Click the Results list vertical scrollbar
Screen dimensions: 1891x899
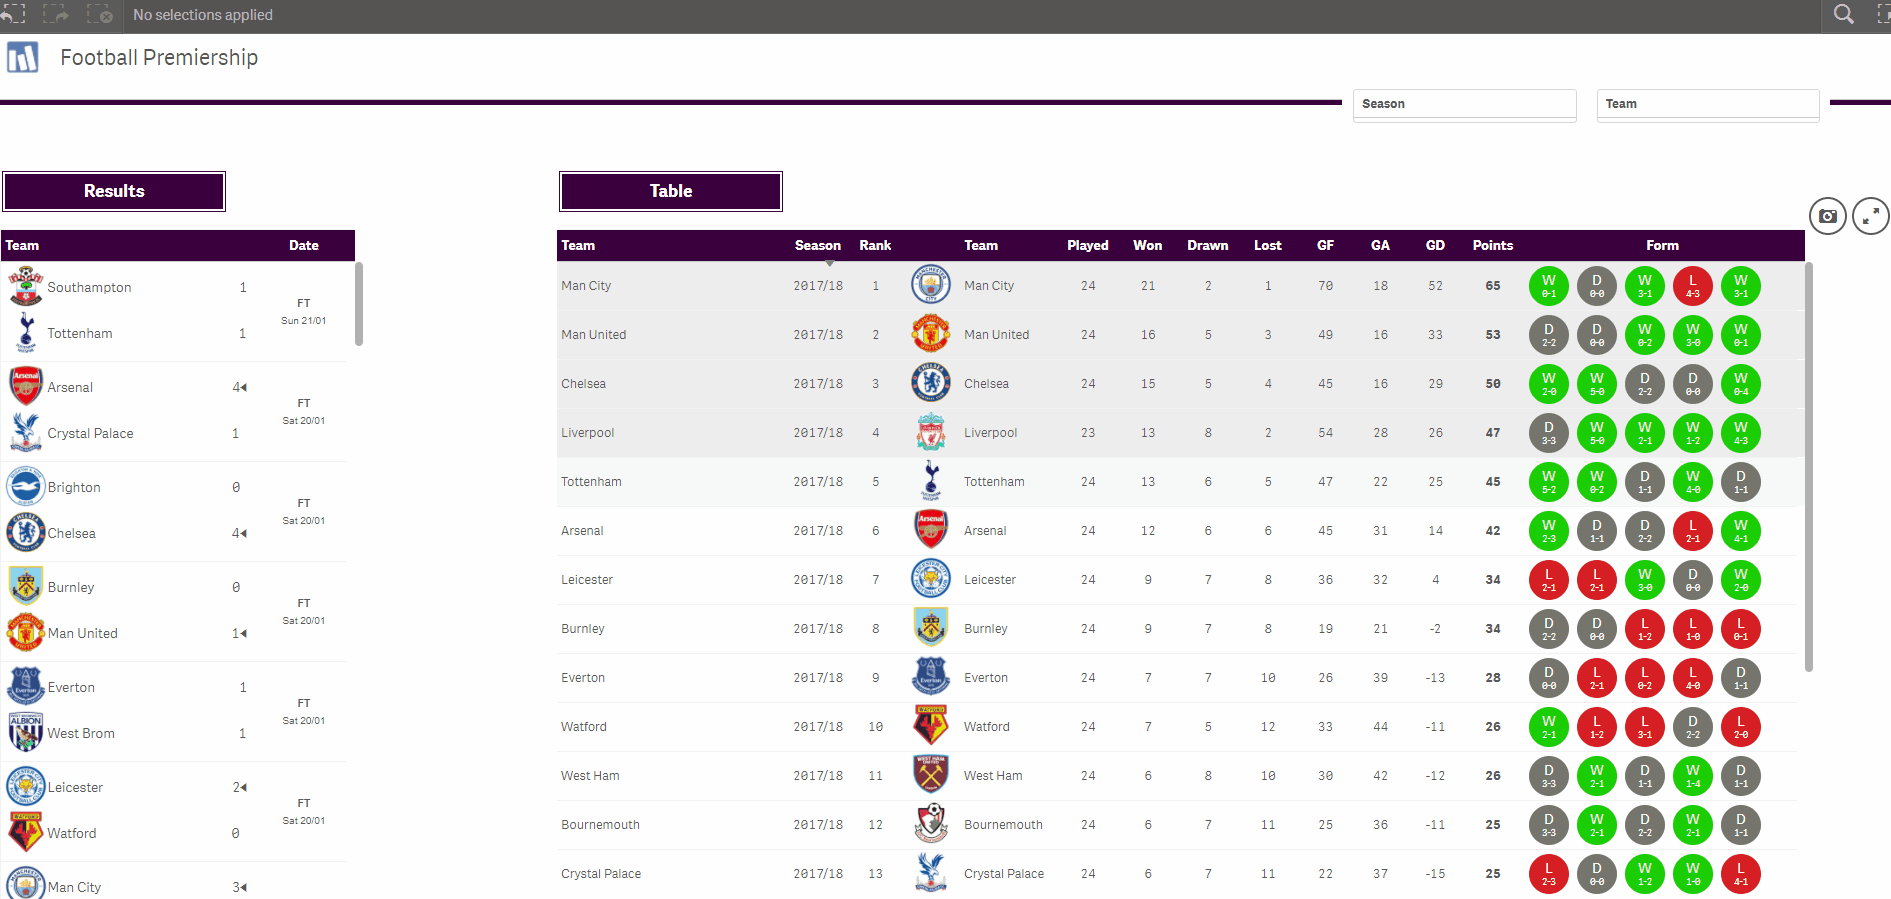coord(358,304)
